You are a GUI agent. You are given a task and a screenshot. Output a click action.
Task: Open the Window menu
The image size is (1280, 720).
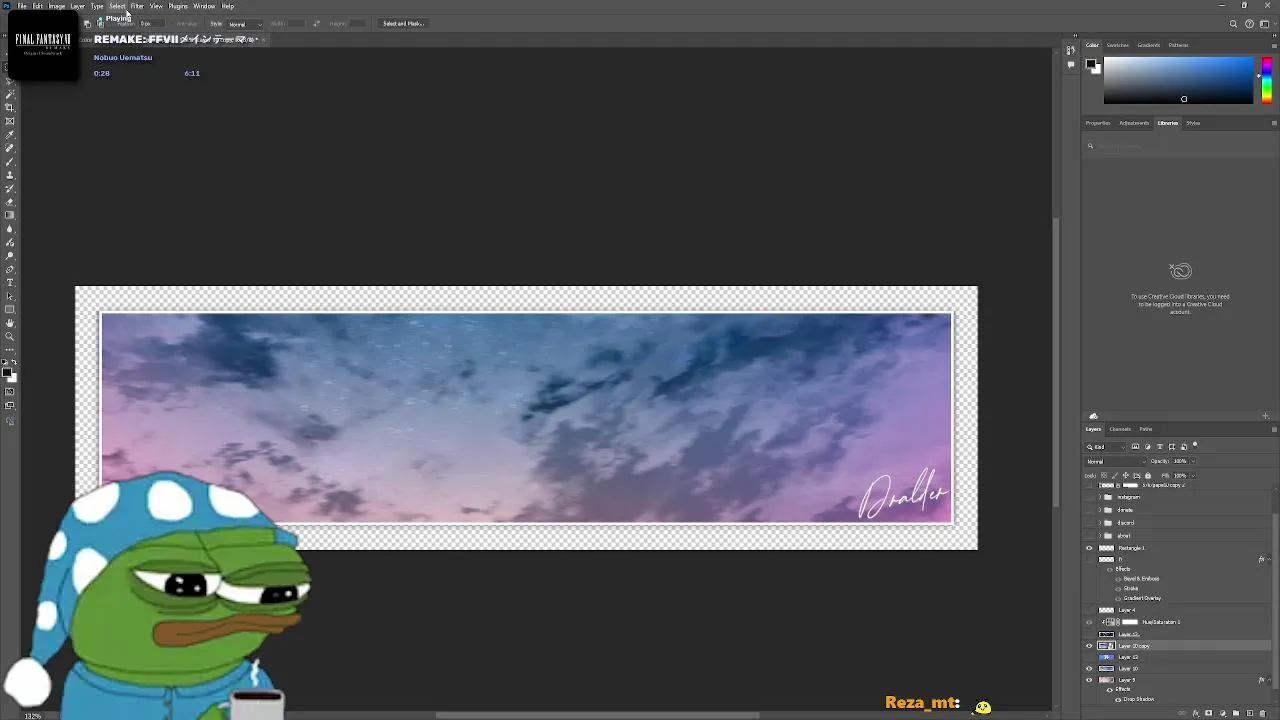pos(204,6)
